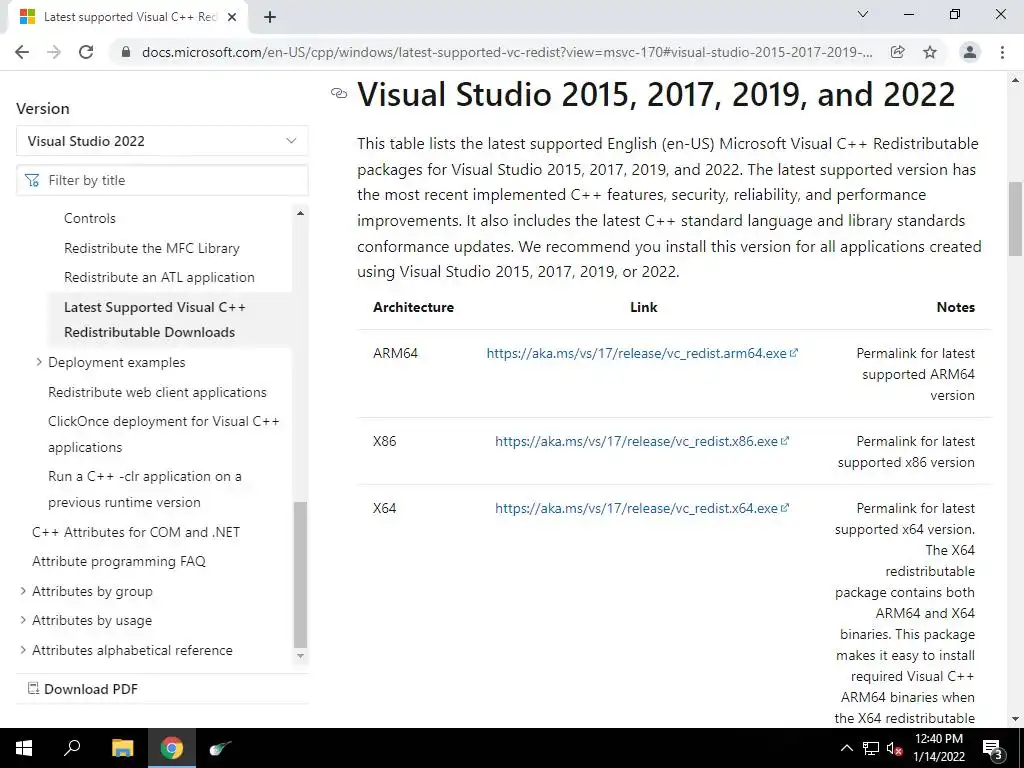Bookmark this page with the star
This screenshot has height=768, width=1024.
coord(930,52)
